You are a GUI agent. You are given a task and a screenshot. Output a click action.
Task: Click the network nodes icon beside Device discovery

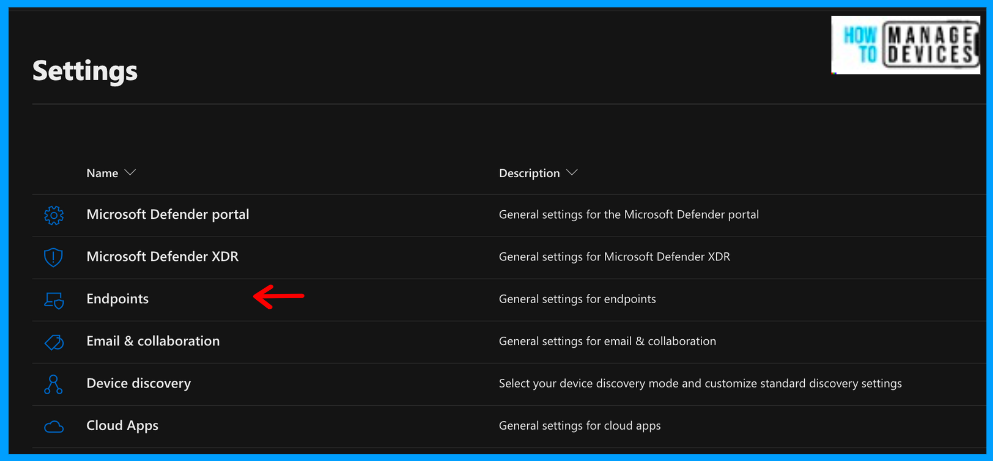(53, 384)
